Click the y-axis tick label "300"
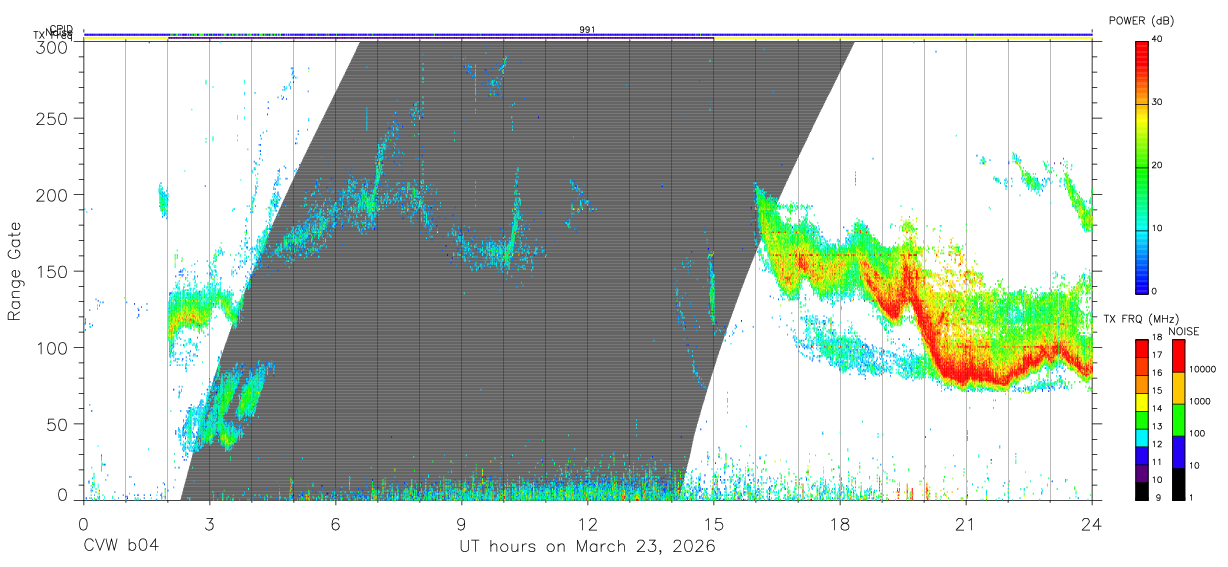Image resolution: width=1228 pixels, height=567 pixels. pyautogui.click(x=51, y=46)
